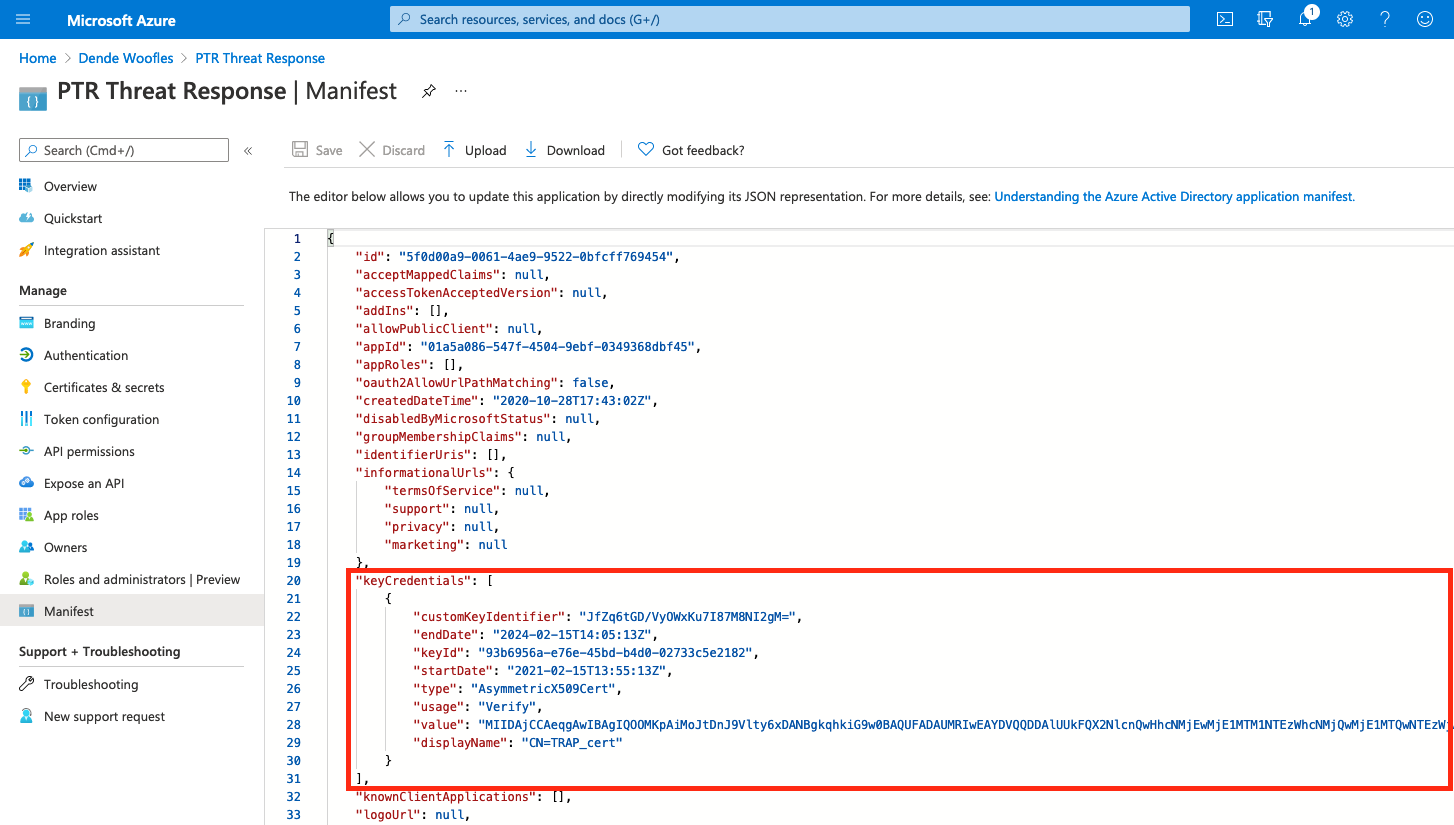This screenshot has width=1454, height=825.
Task: Open the notifications bell
Action: [x=1305, y=19]
